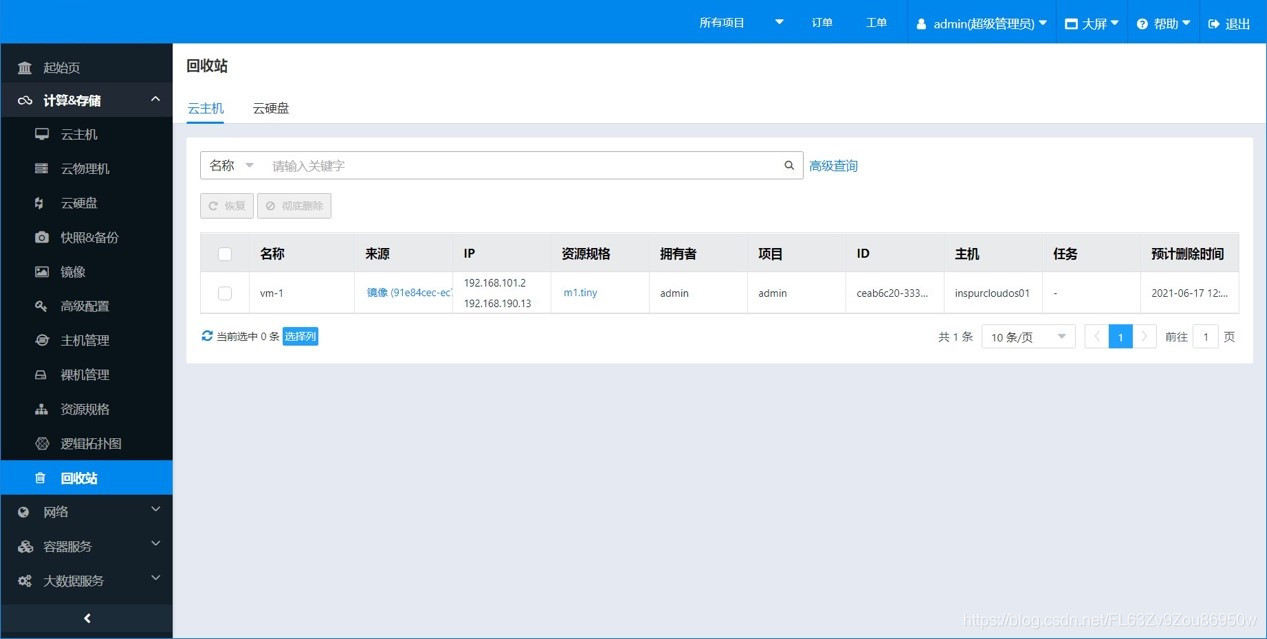Image resolution: width=1267 pixels, height=639 pixels.
Task: Click the 镜像 image icon
Action: (42, 272)
